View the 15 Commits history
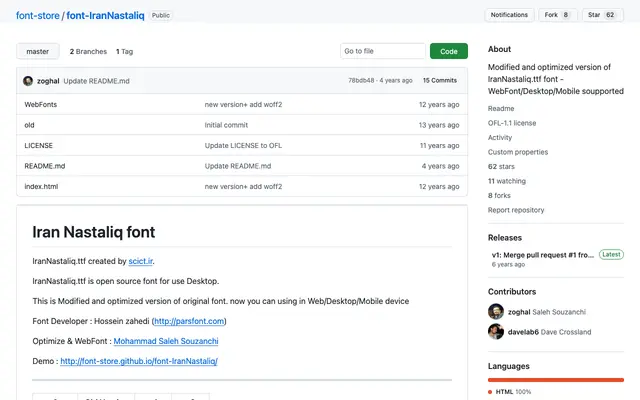 coord(440,80)
